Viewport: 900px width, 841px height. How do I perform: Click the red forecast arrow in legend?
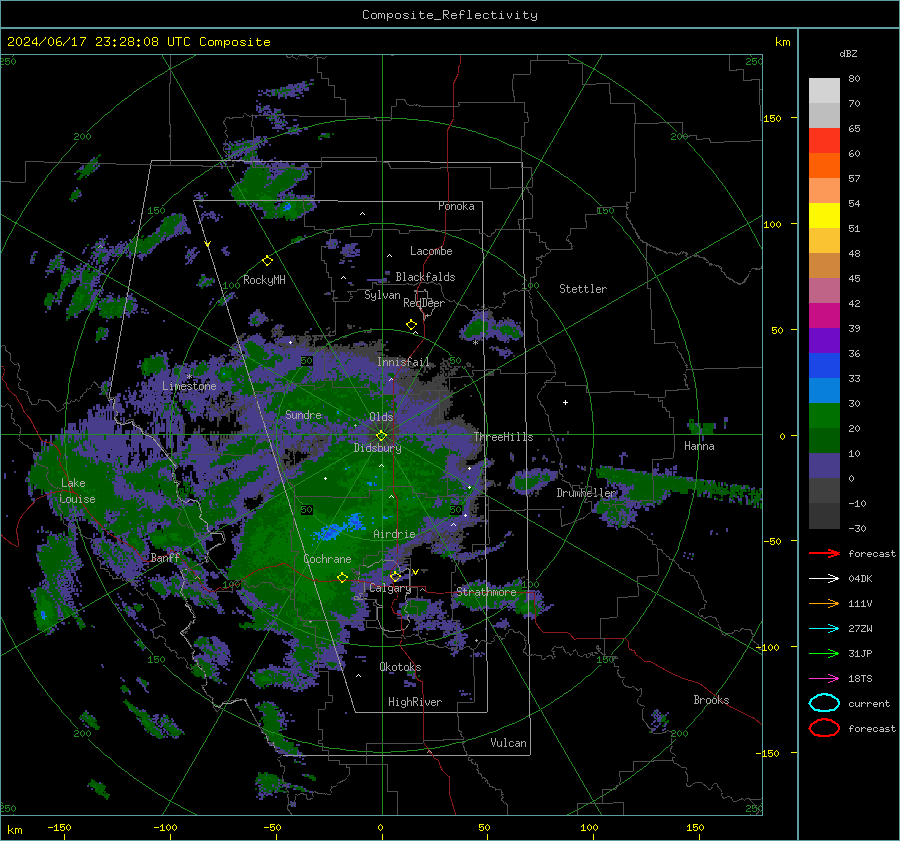pyautogui.click(x=824, y=553)
